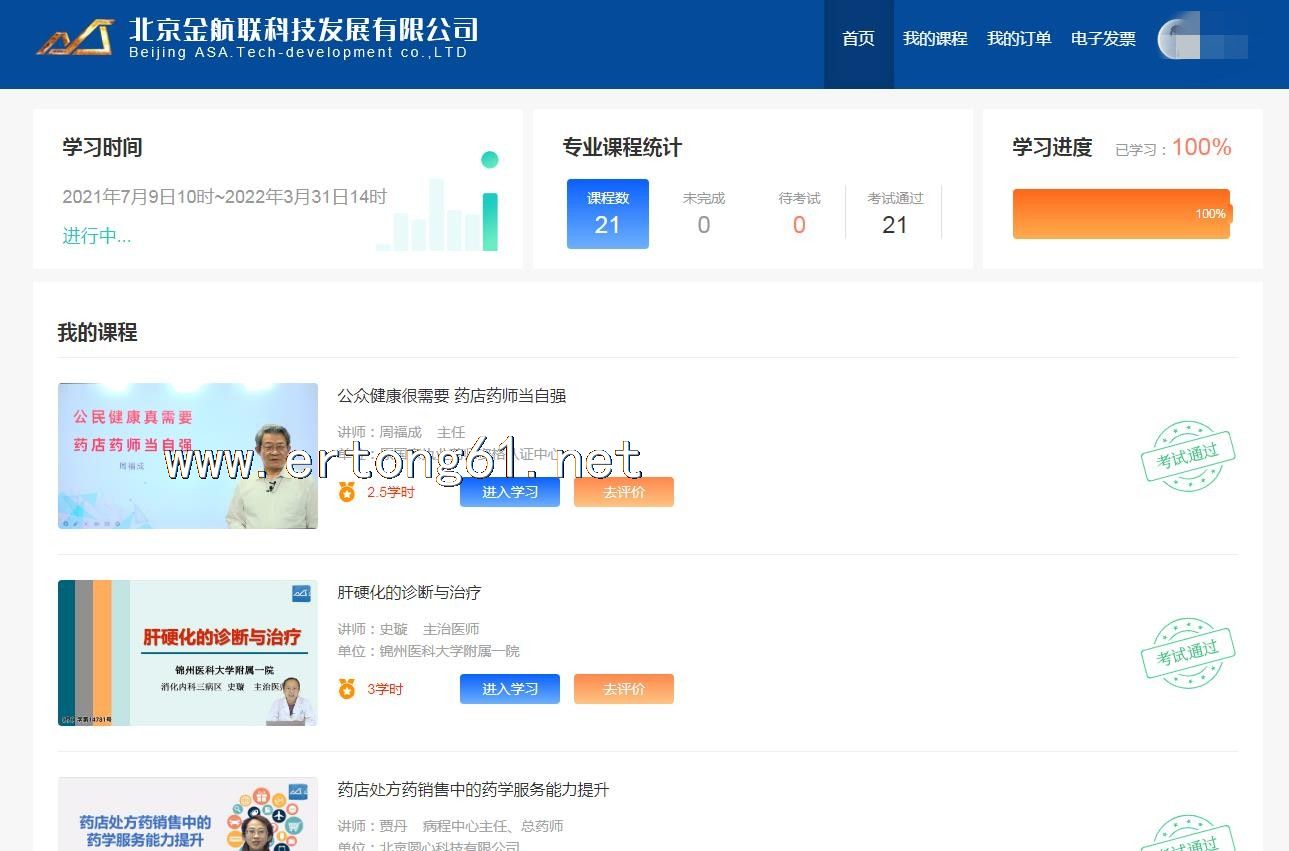Click the user avatar in the header
1289x851 pixels.
pos(1174,40)
